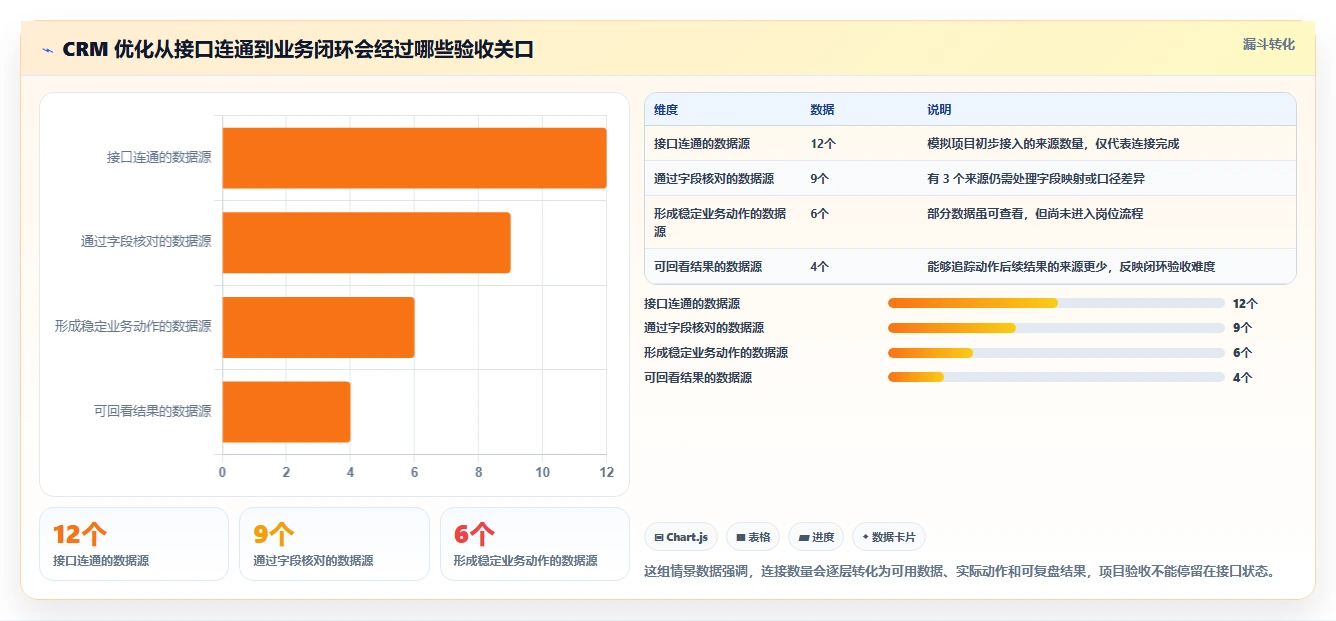Click the 6个 value beside the progress bar

tap(1242, 353)
